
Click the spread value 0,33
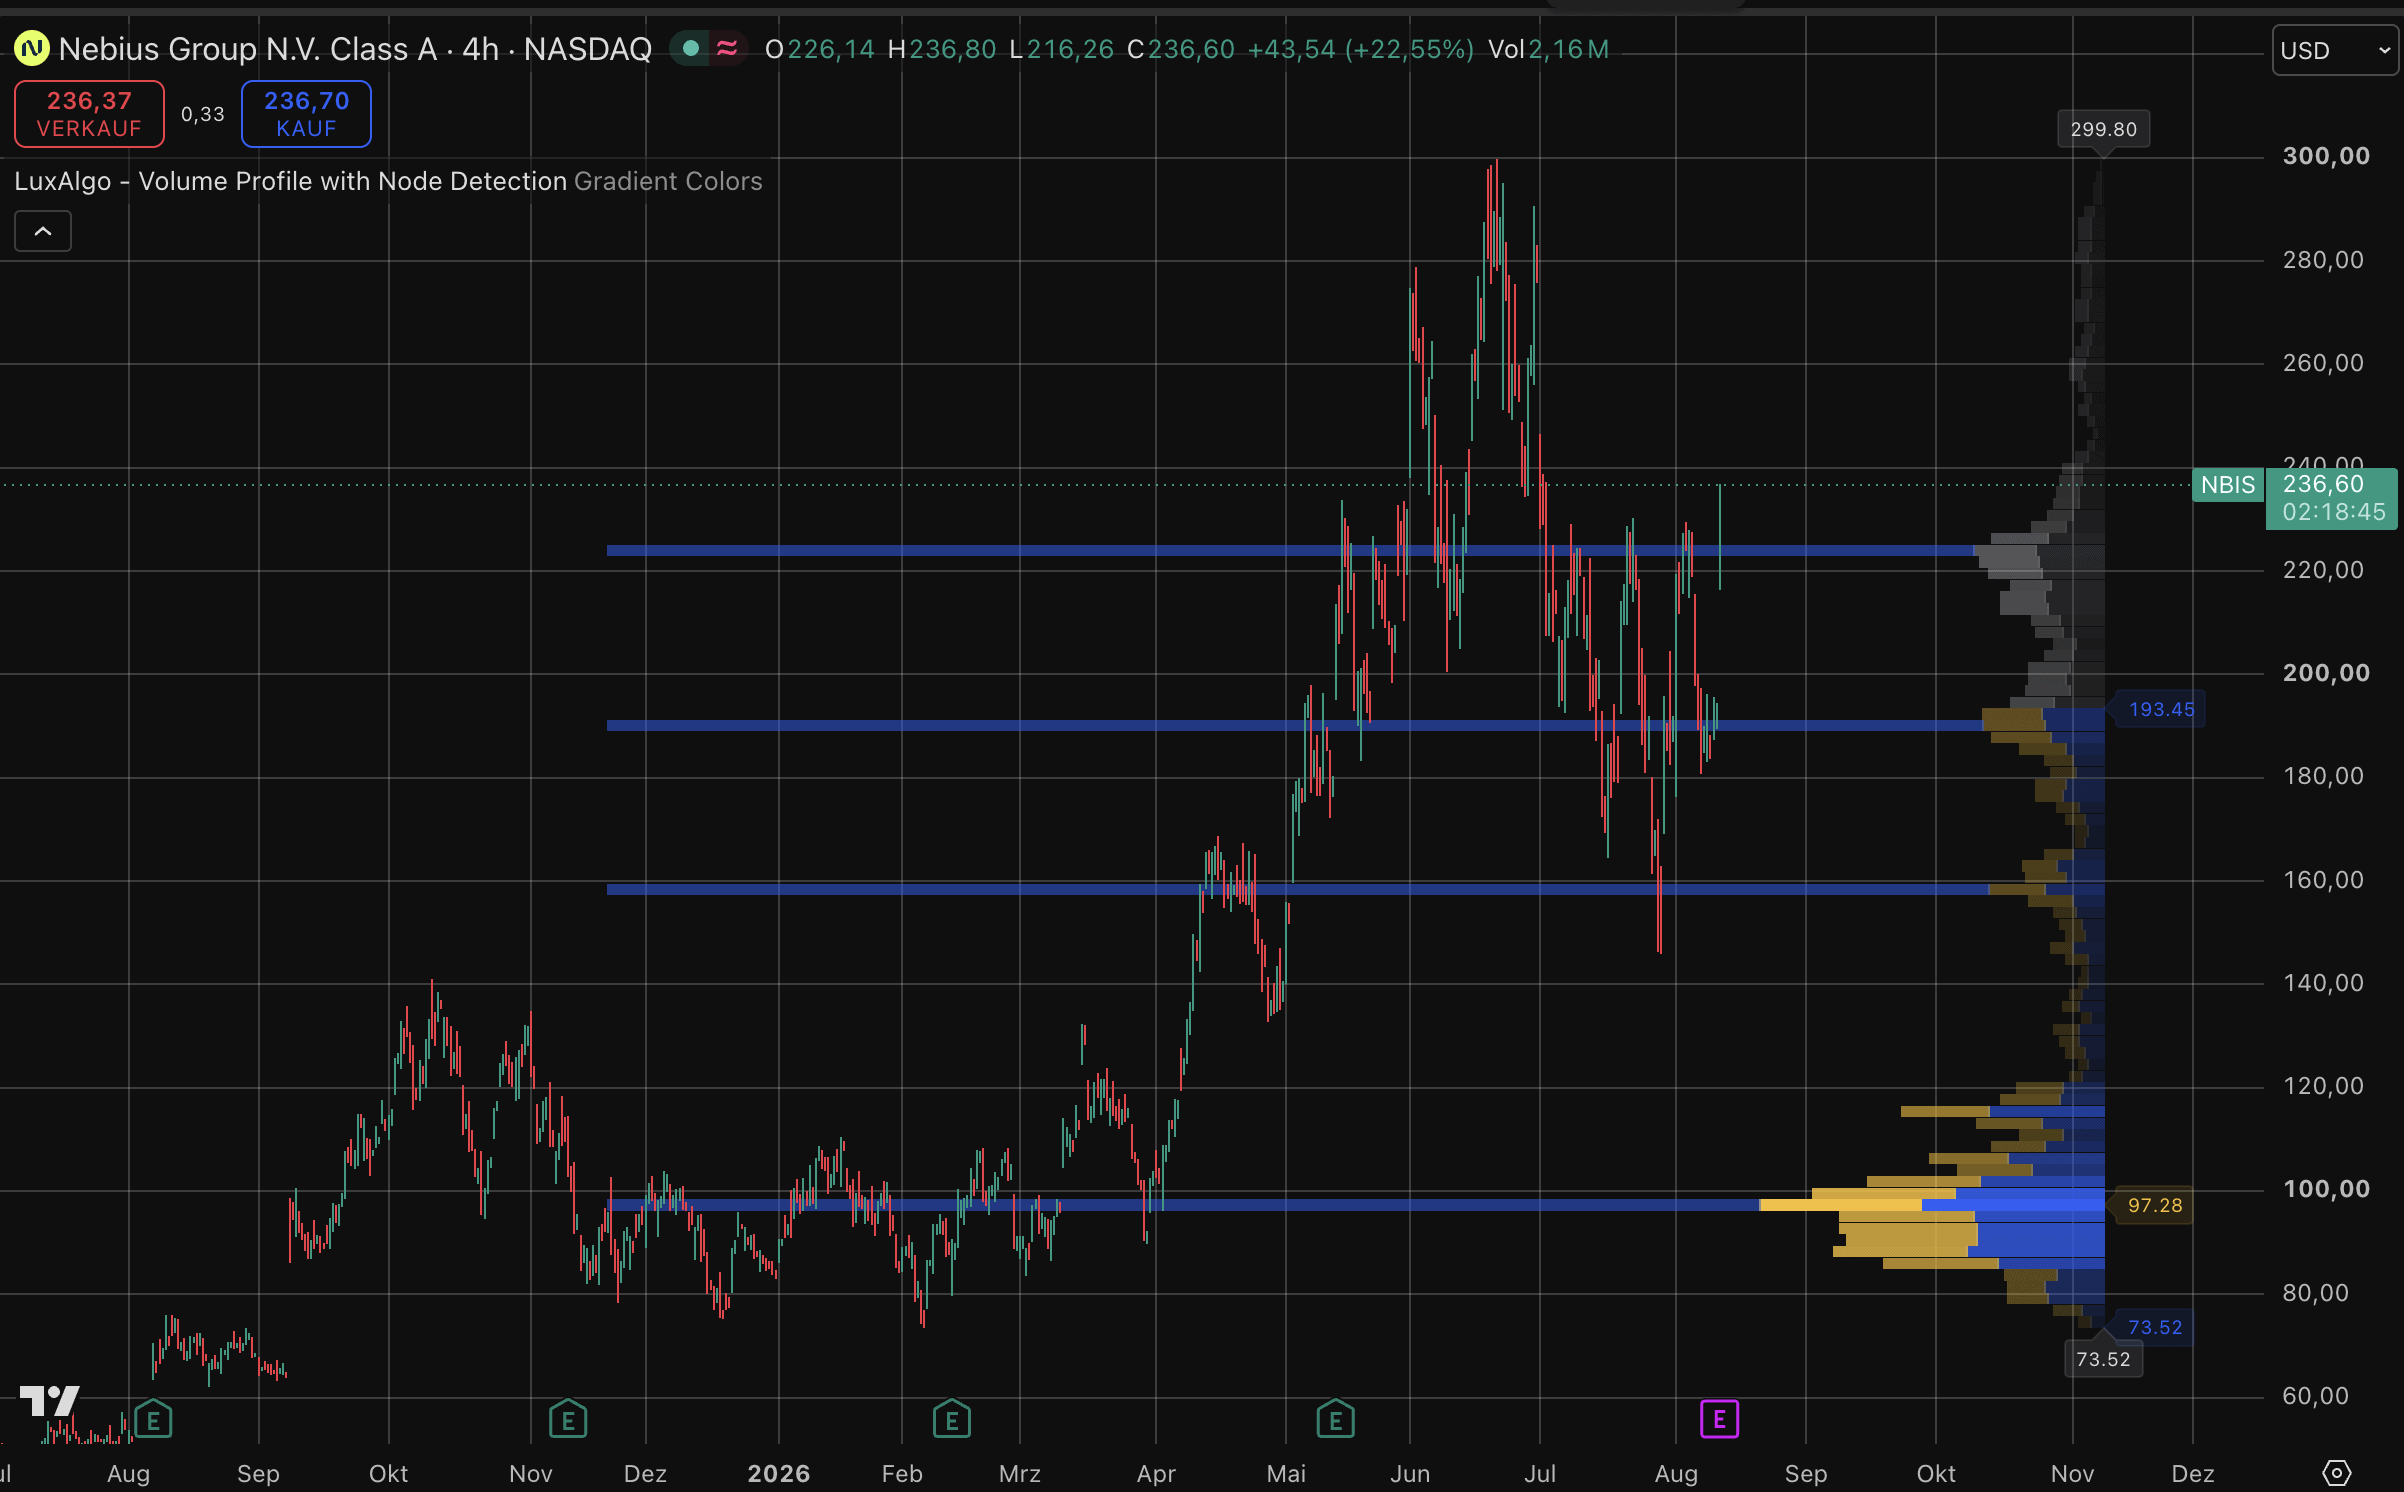[x=203, y=114]
